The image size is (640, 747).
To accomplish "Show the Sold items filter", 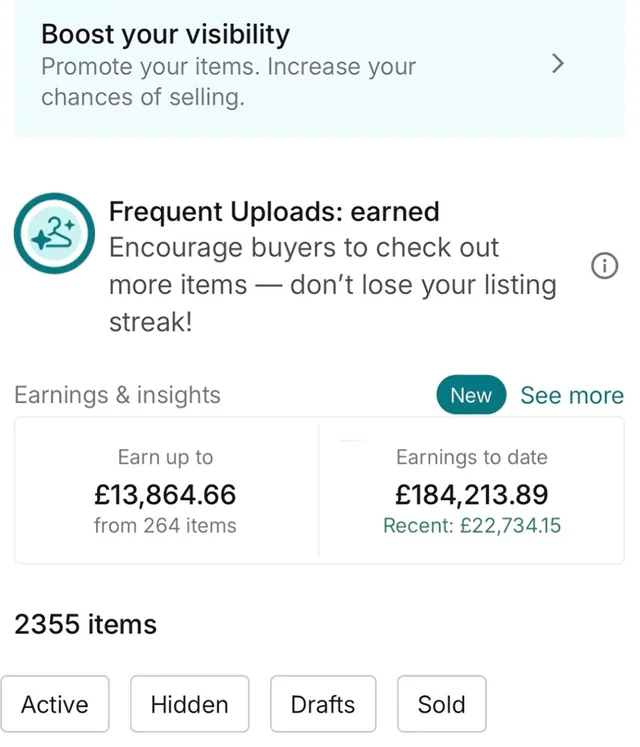I will point(441,705).
